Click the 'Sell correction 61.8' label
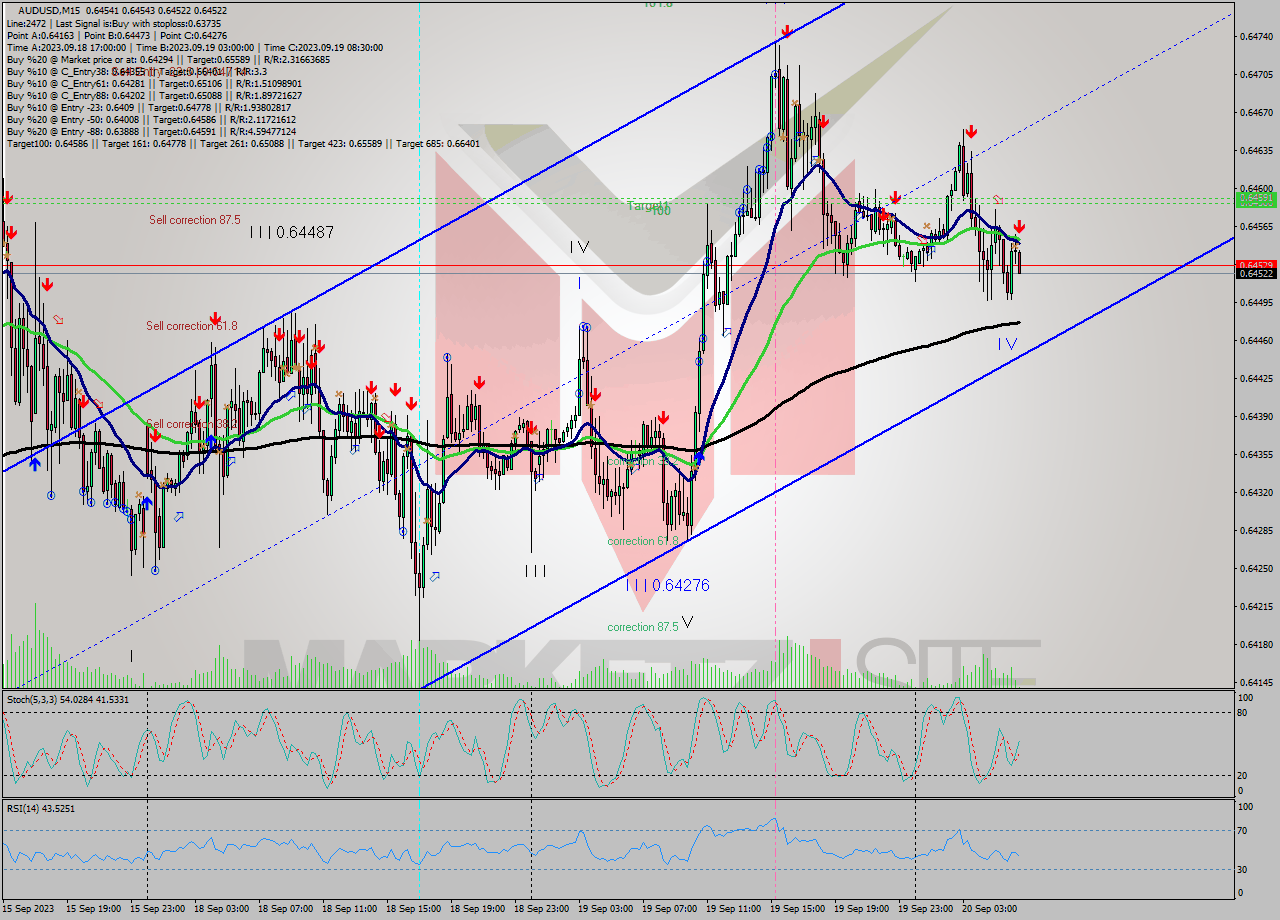This screenshot has height=920, width=1280. pos(192,326)
